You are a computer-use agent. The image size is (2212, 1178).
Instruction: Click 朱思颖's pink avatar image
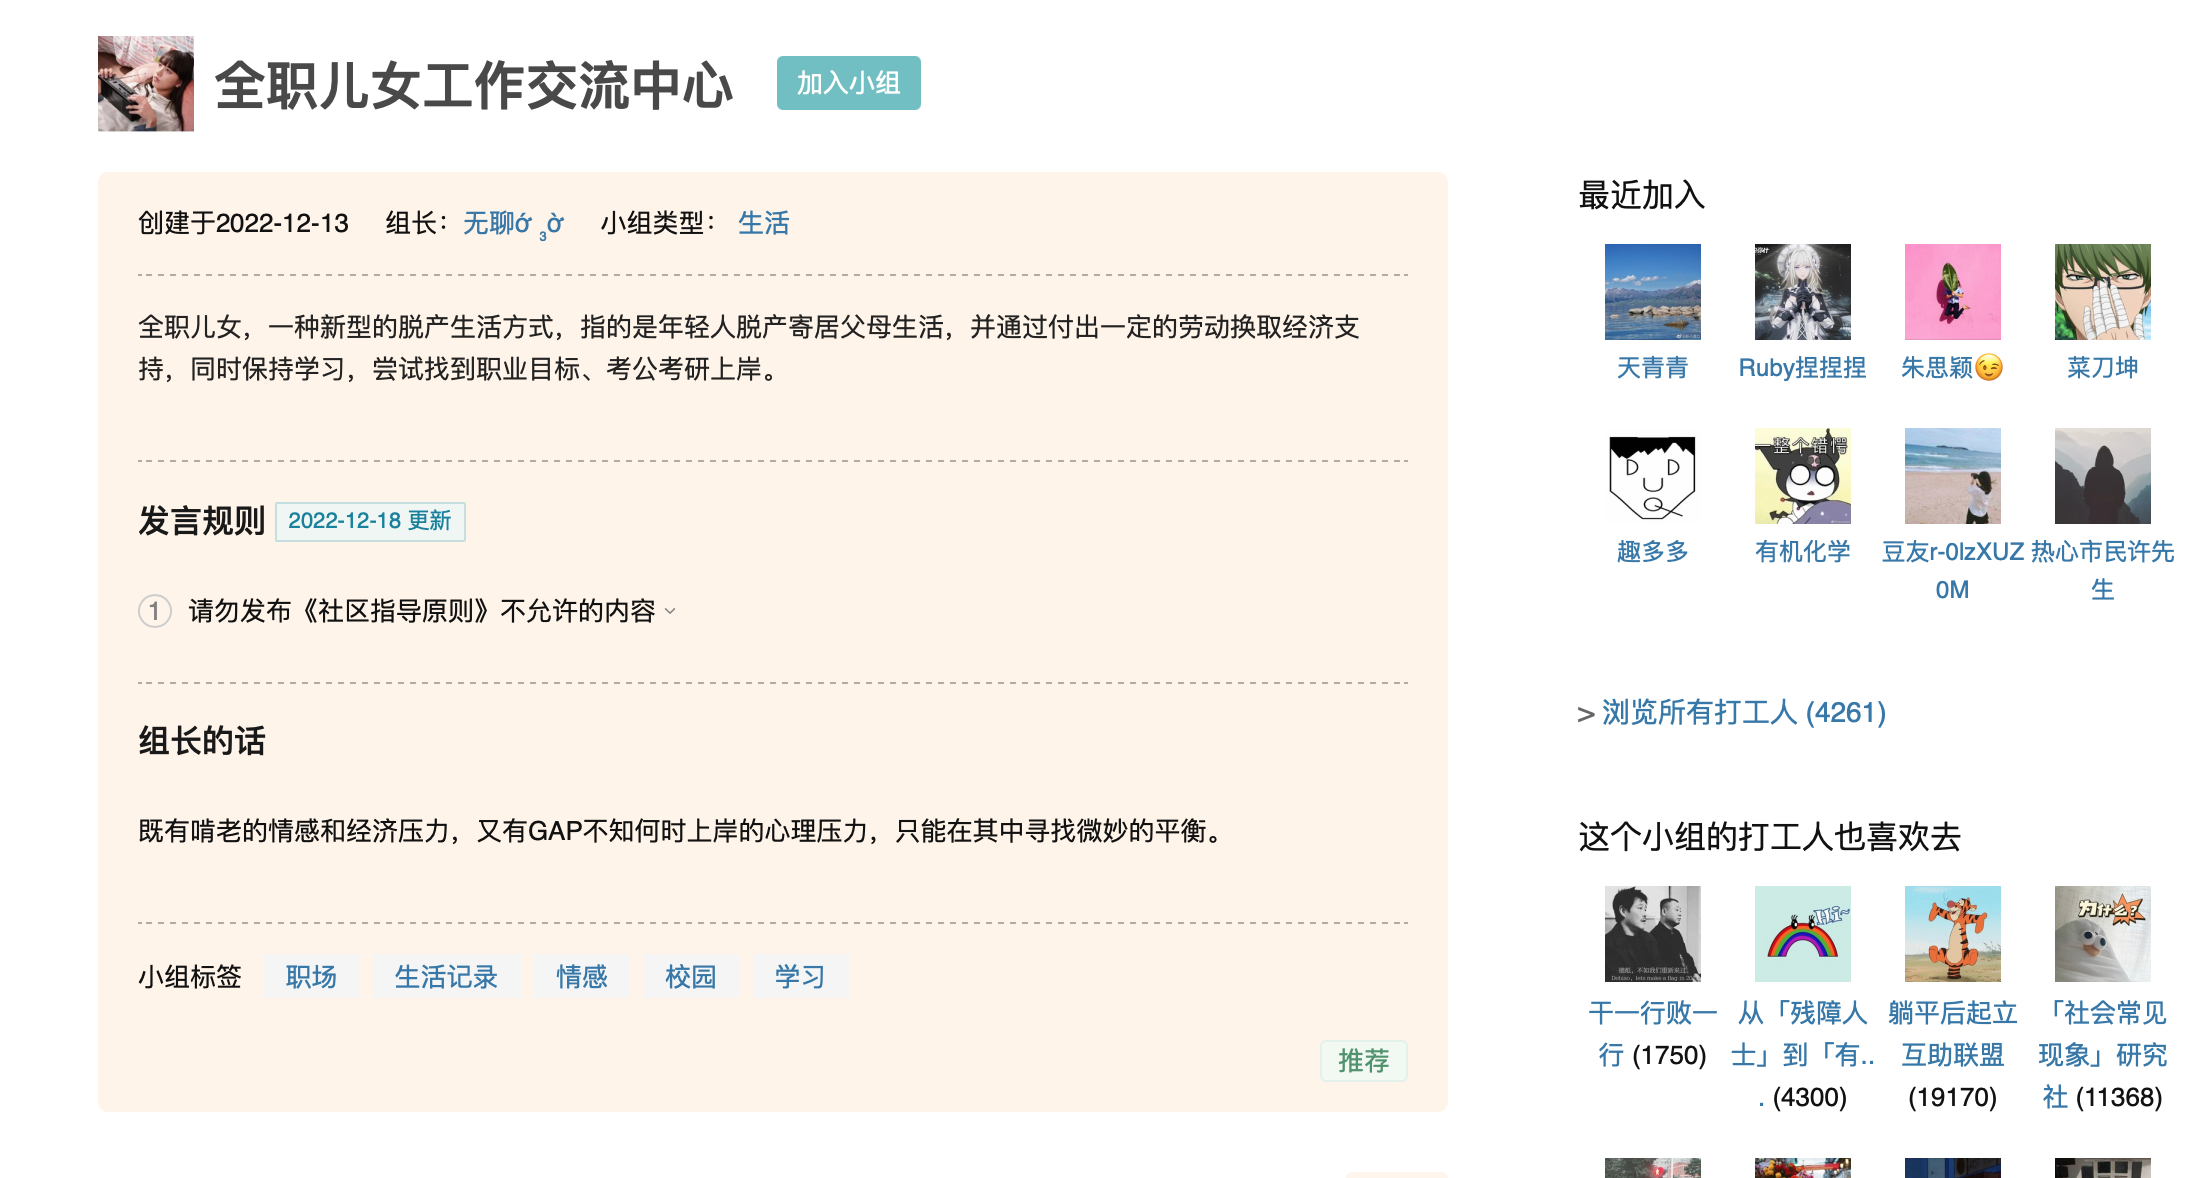(x=1952, y=292)
